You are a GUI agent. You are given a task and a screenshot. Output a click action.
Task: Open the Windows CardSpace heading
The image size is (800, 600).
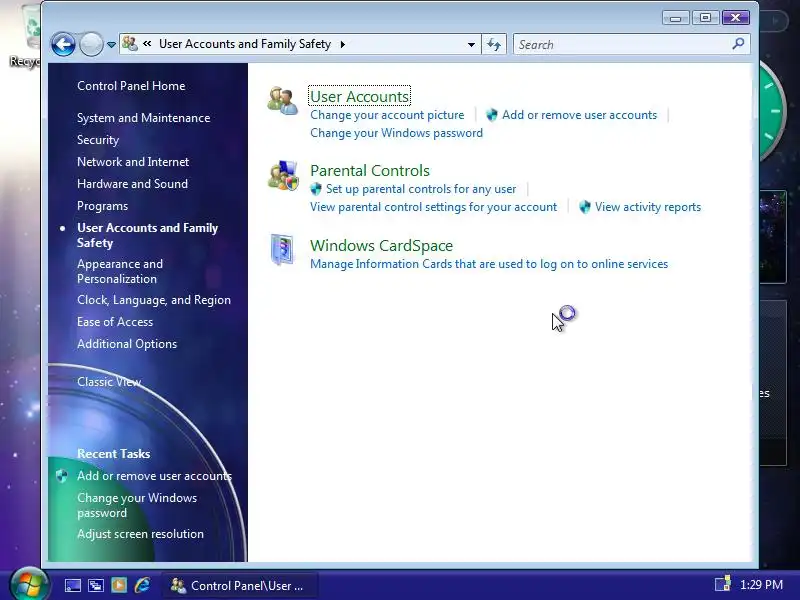(x=382, y=245)
